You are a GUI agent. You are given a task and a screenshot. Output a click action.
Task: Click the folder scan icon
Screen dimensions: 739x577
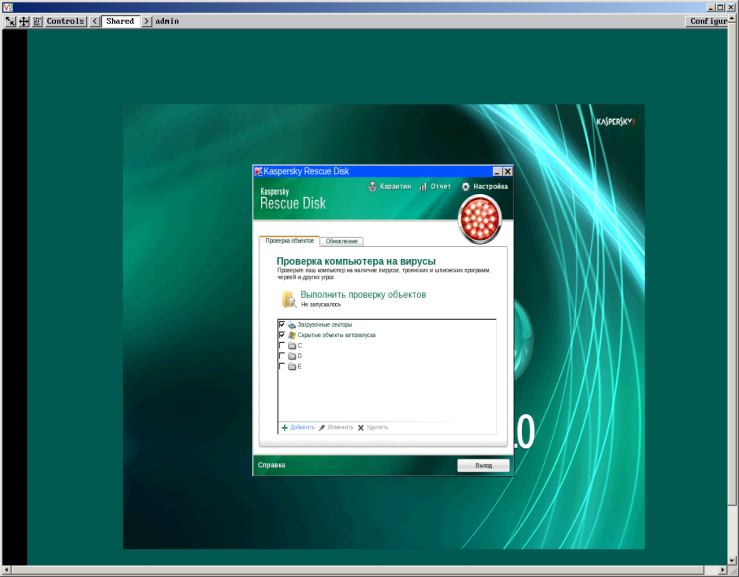pos(288,299)
